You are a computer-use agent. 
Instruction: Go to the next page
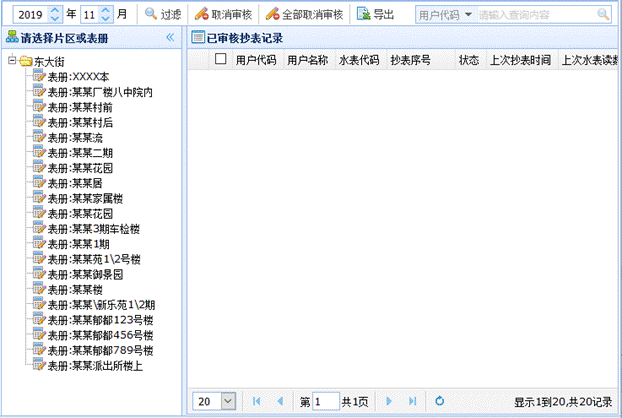(x=389, y=401)
